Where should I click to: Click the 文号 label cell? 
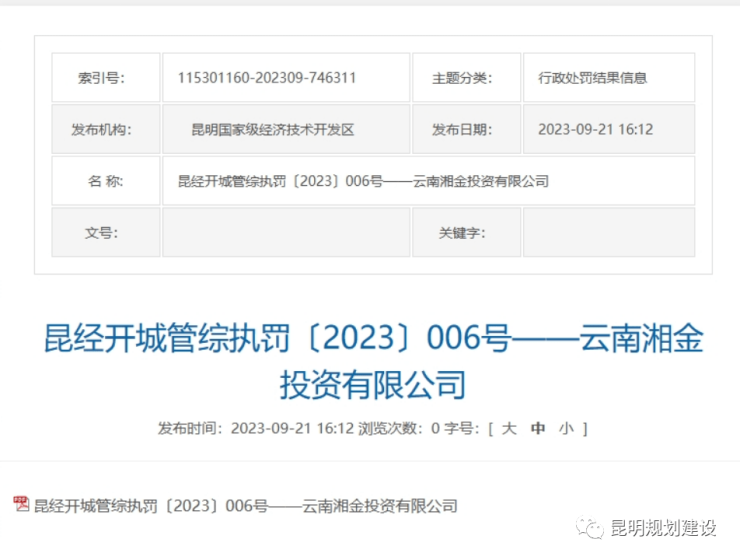(x=106, y=233)
